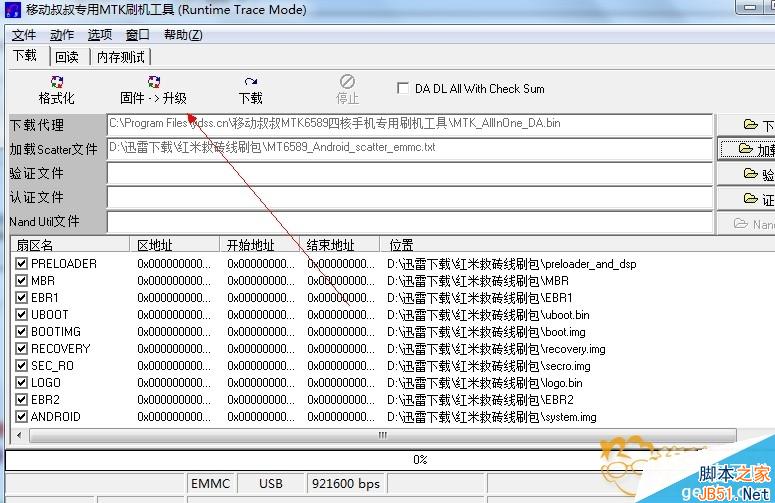775x503 pixels.
Task: Switch to the 回读 tab
Action: [67, 57]
